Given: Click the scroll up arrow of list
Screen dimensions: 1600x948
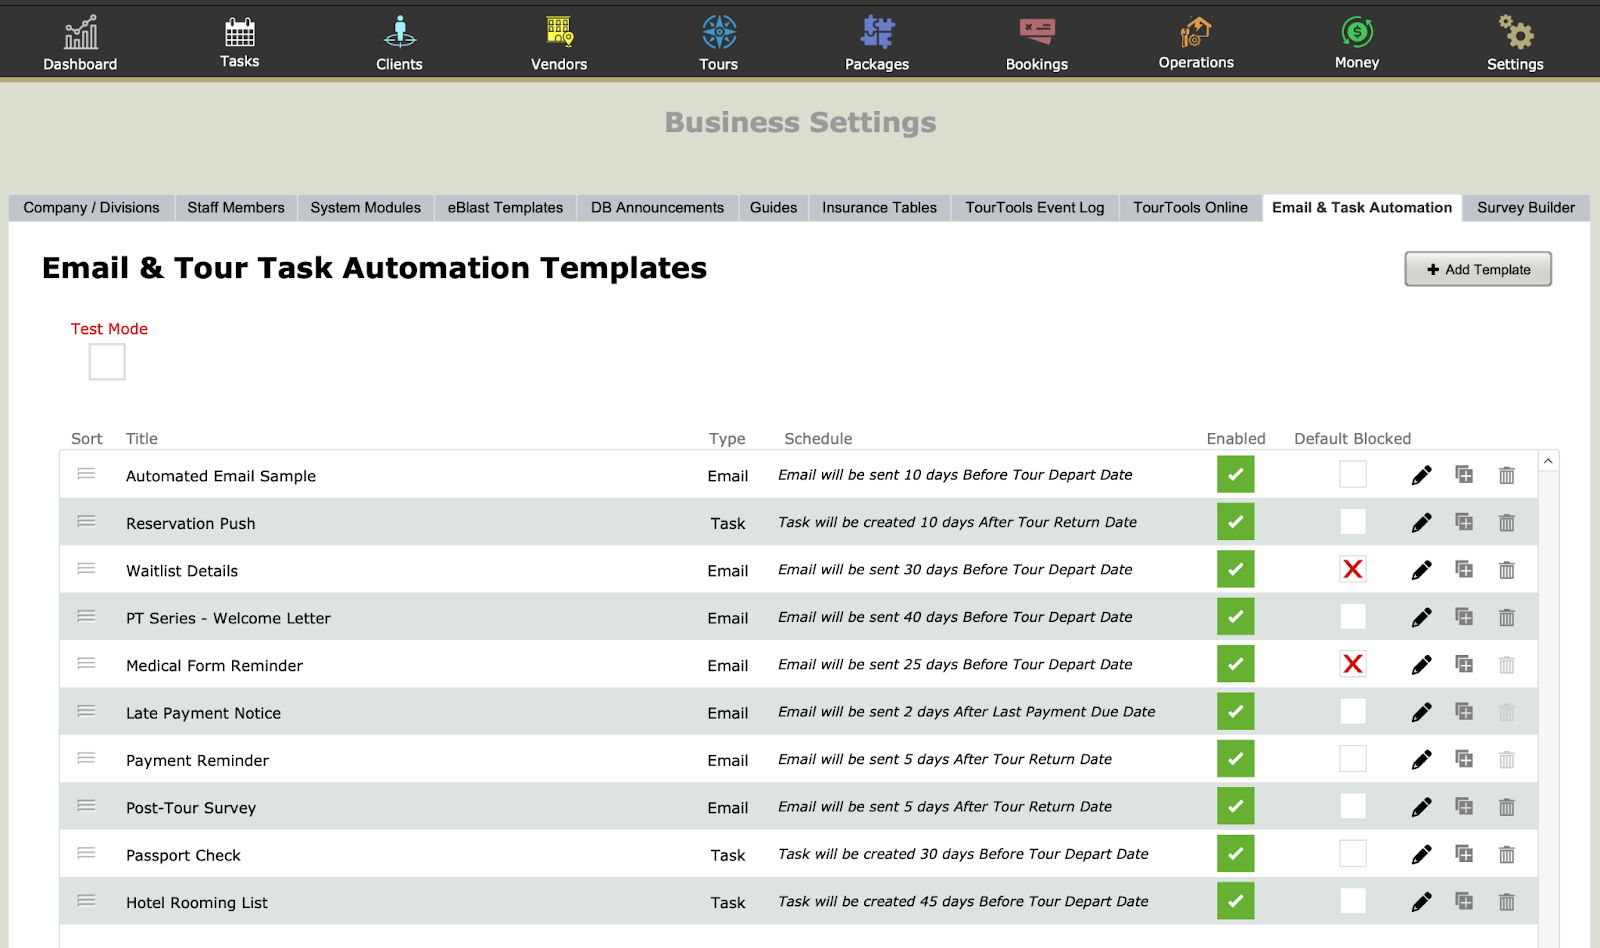Looking at the screenshot, I should click(x=1548, y=461).
